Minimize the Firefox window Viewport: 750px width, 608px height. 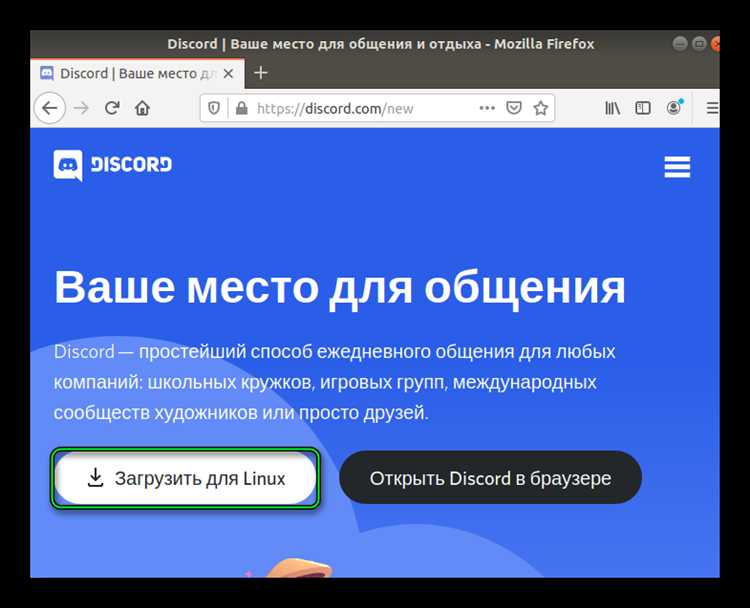point(680,44)
